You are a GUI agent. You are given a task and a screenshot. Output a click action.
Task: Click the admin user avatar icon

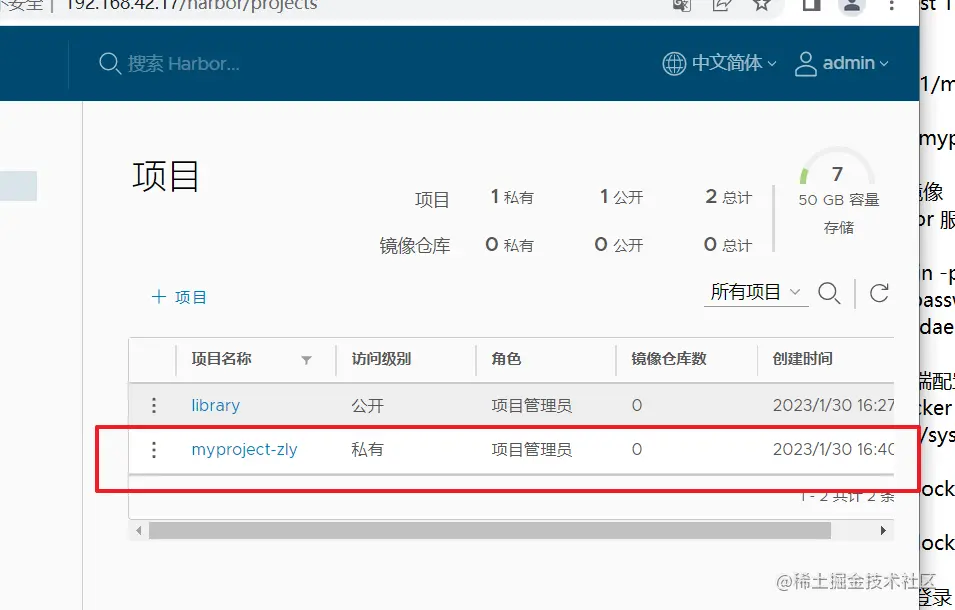point(805,63)
